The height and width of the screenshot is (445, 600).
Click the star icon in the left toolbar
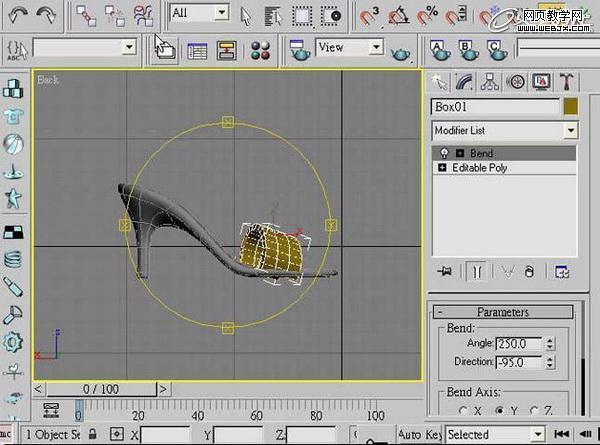pyautogui.click(x=13, y=199)
